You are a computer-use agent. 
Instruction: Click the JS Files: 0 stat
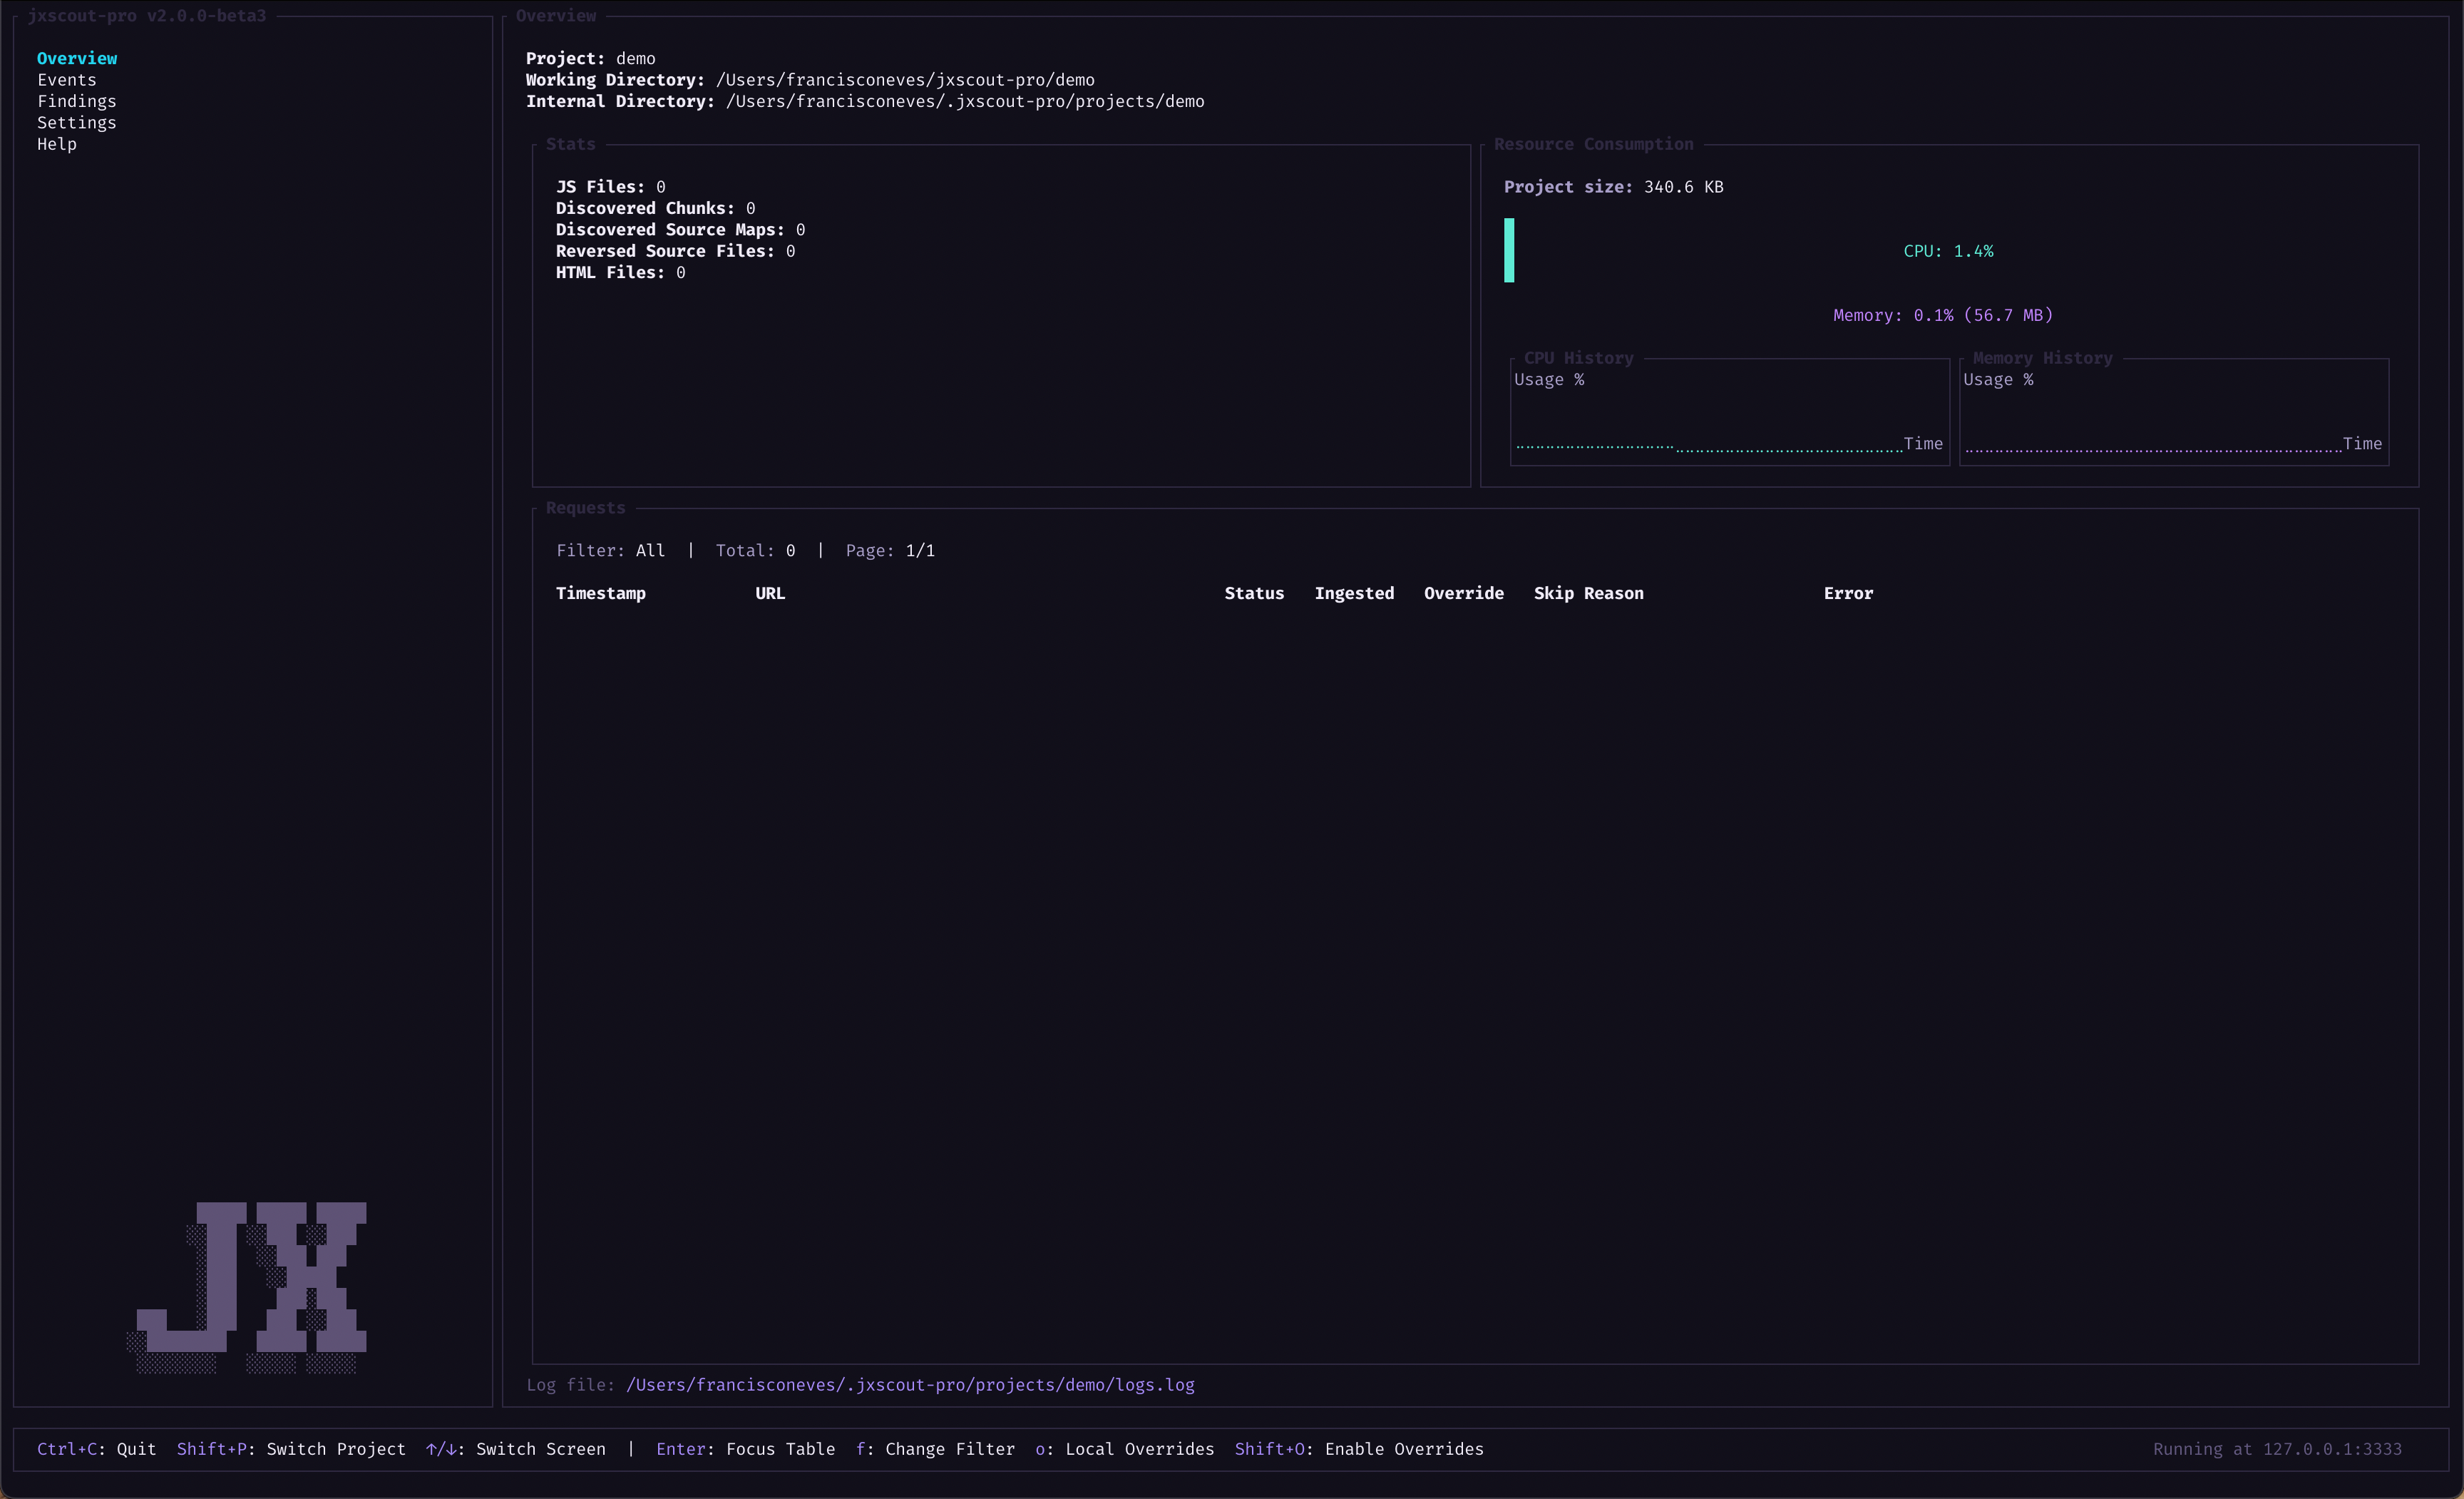click(x=611, y=187)
